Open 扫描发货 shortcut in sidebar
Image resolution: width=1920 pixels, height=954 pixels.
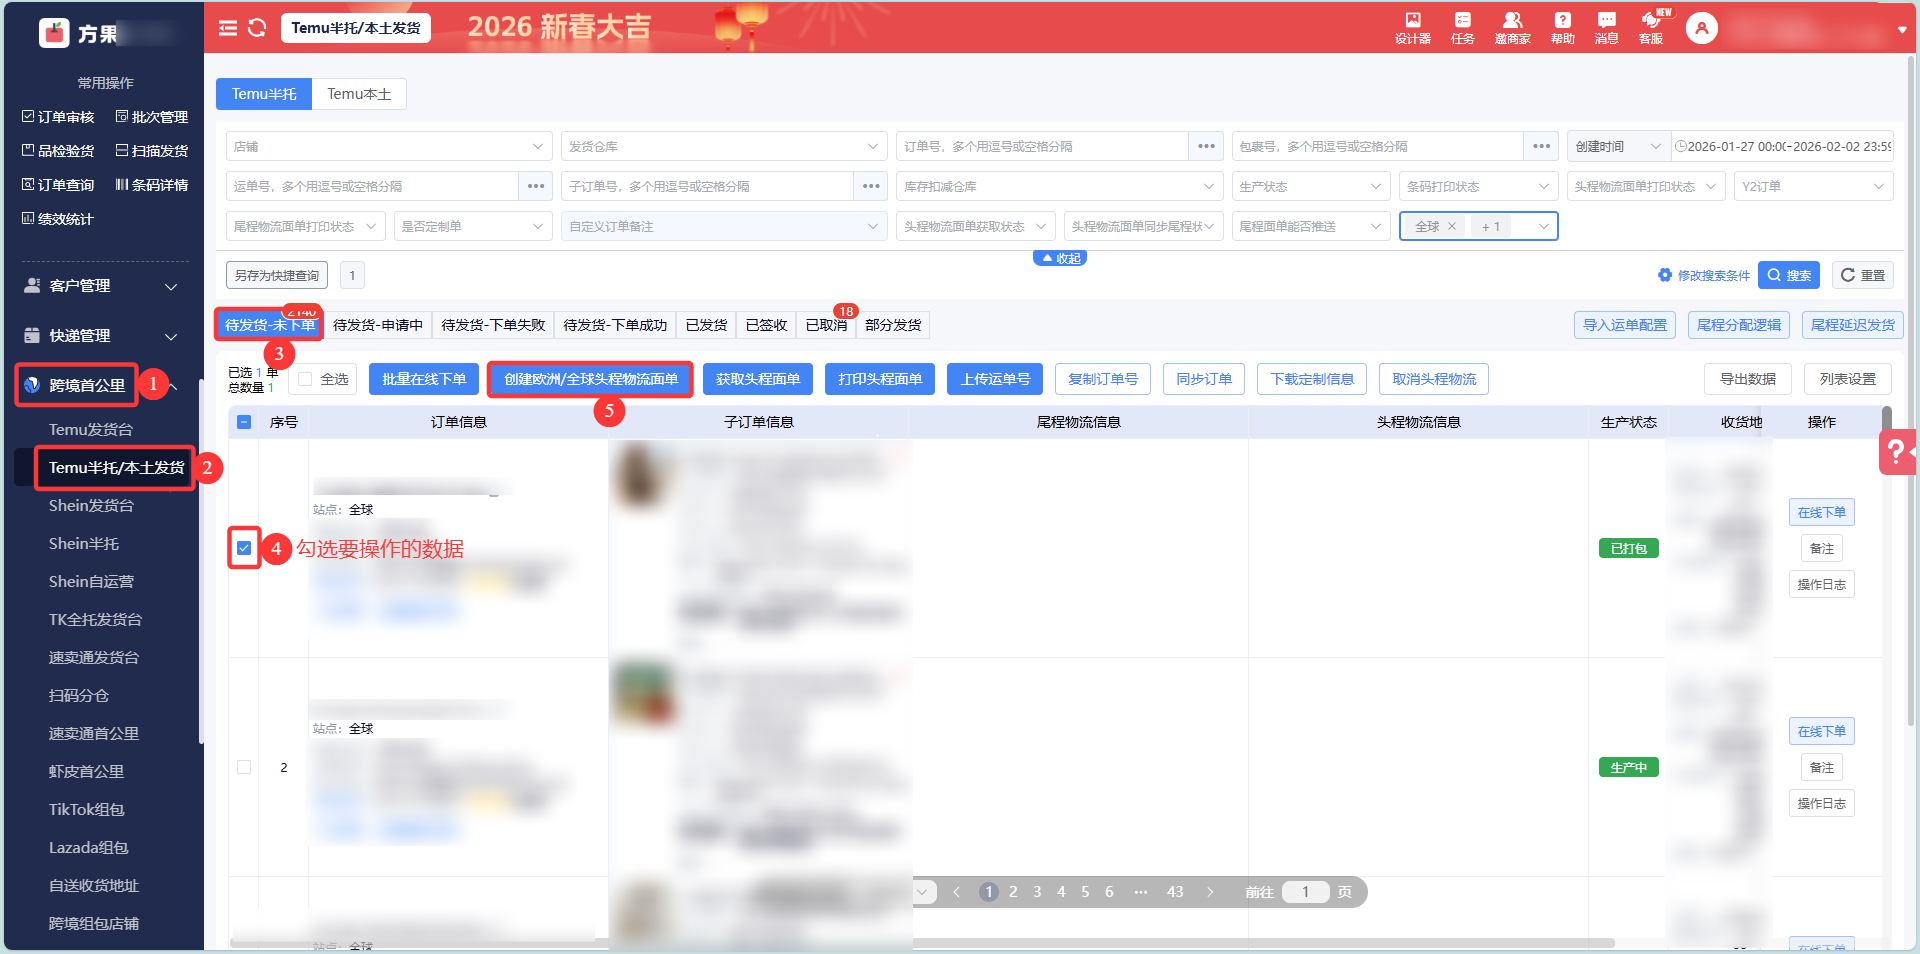(x=152, y=151)
